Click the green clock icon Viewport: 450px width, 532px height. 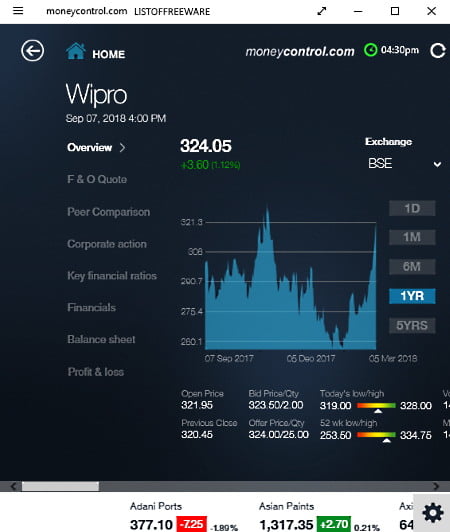370,50
